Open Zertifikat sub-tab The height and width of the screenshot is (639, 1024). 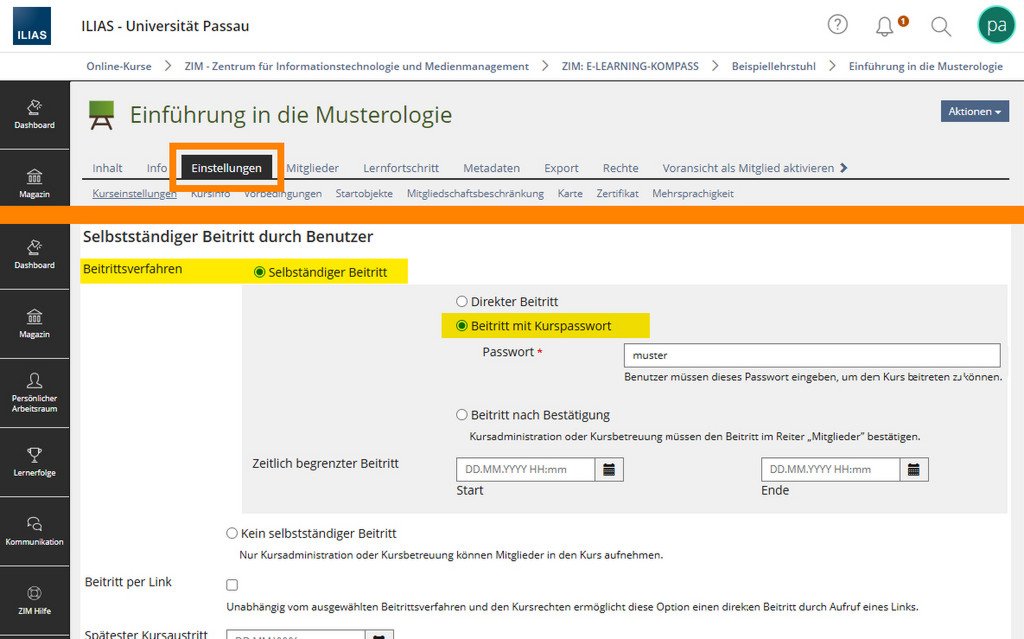(617, 193)
